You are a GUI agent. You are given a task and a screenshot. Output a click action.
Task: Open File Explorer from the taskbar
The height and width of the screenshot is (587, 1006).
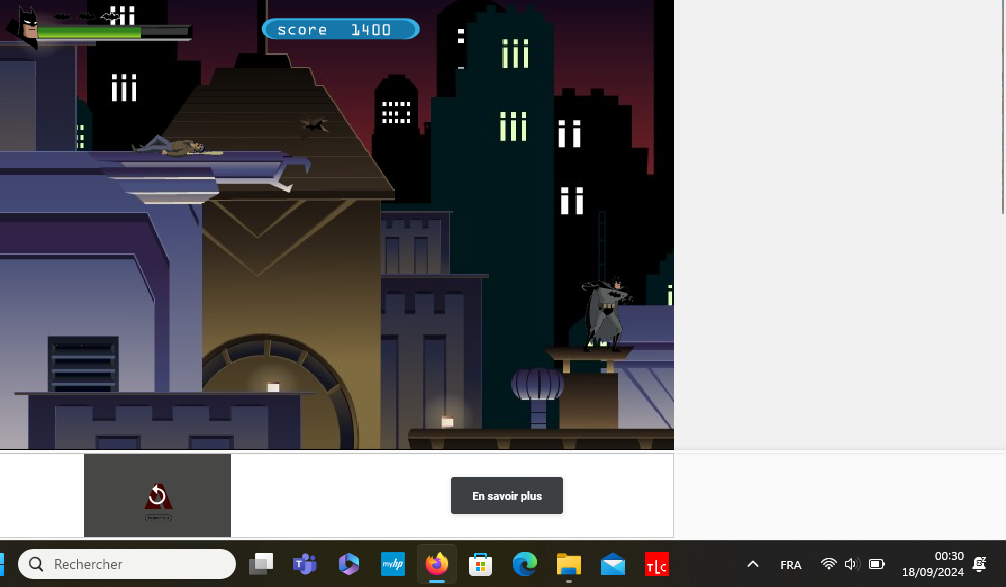pos(568,564)
